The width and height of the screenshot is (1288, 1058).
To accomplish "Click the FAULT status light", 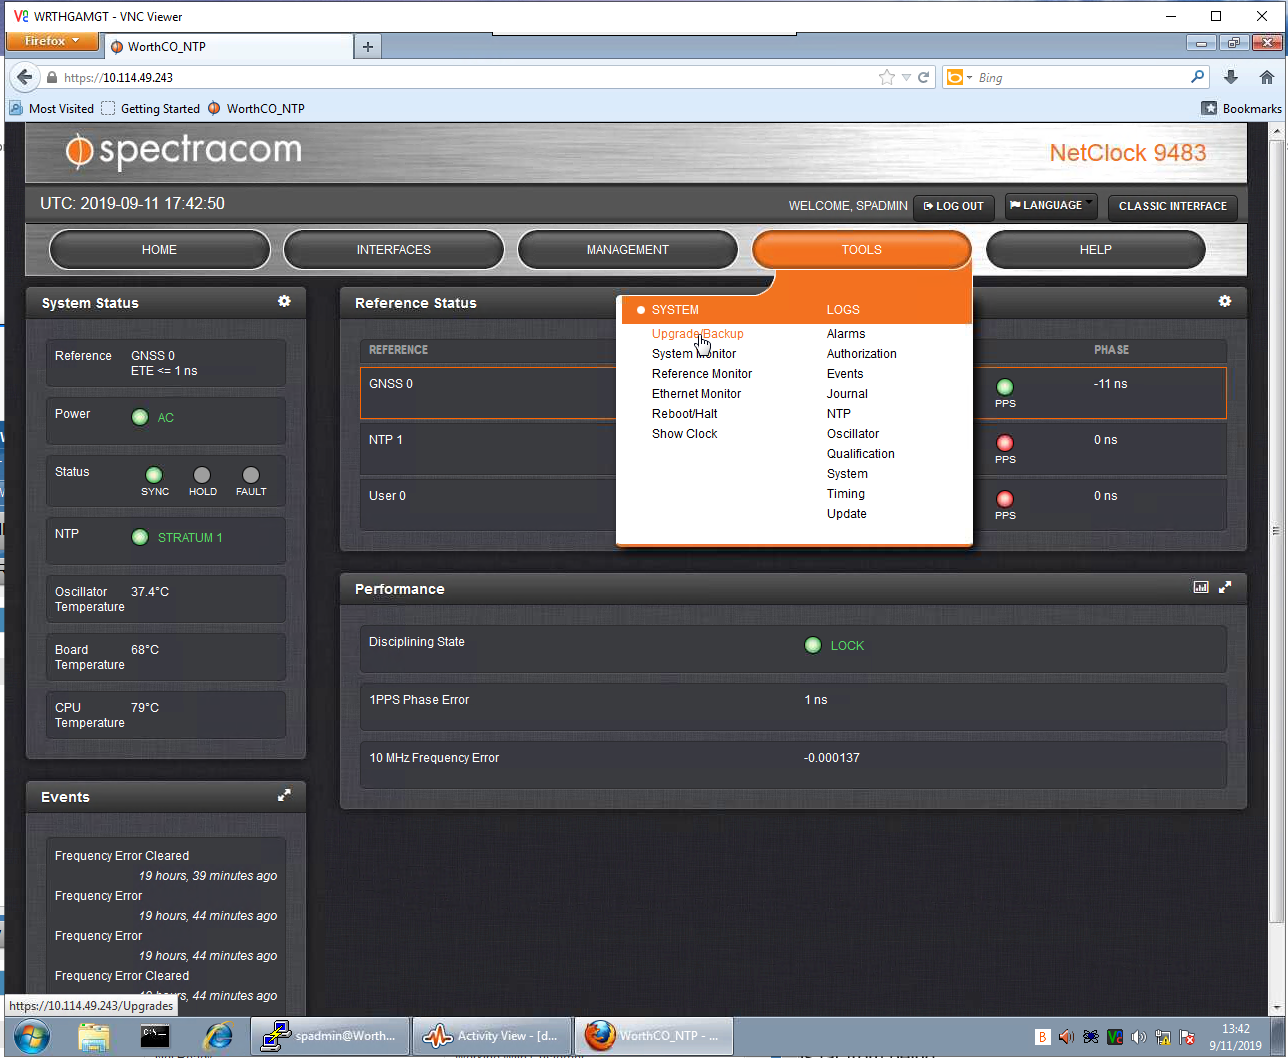I will 251,475.
